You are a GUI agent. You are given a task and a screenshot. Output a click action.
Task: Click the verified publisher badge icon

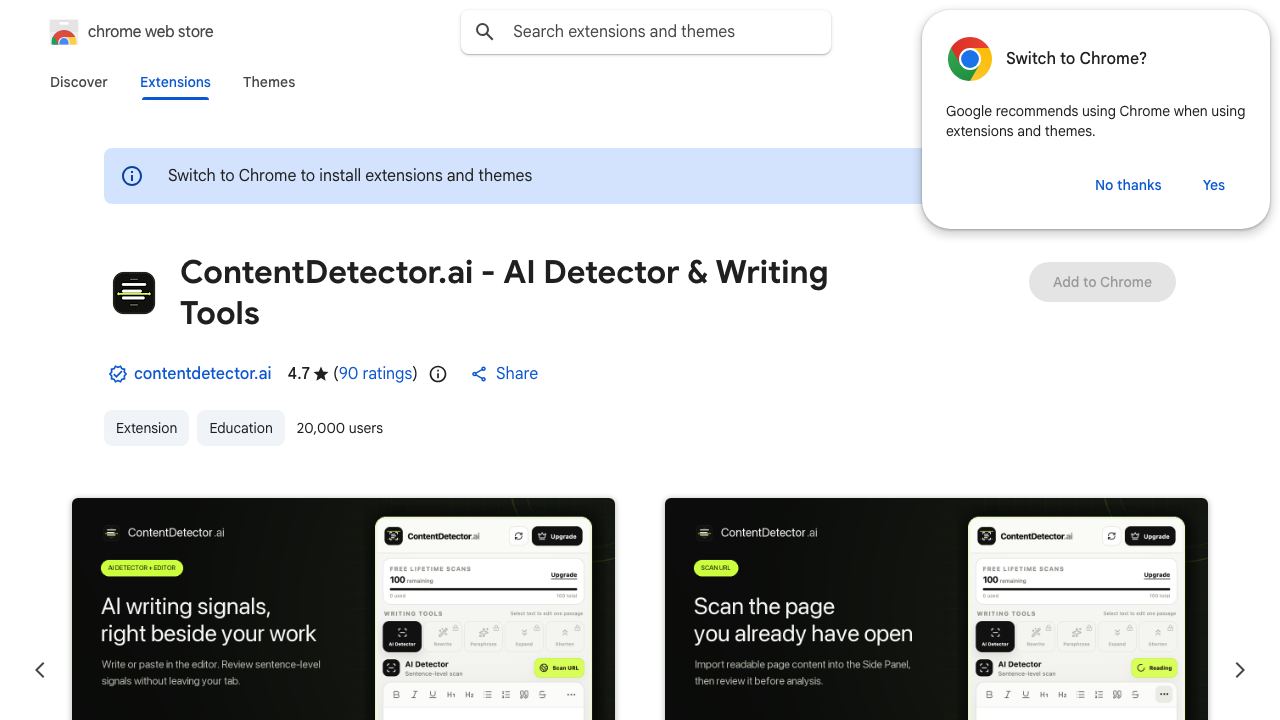[x=118, y=374]
